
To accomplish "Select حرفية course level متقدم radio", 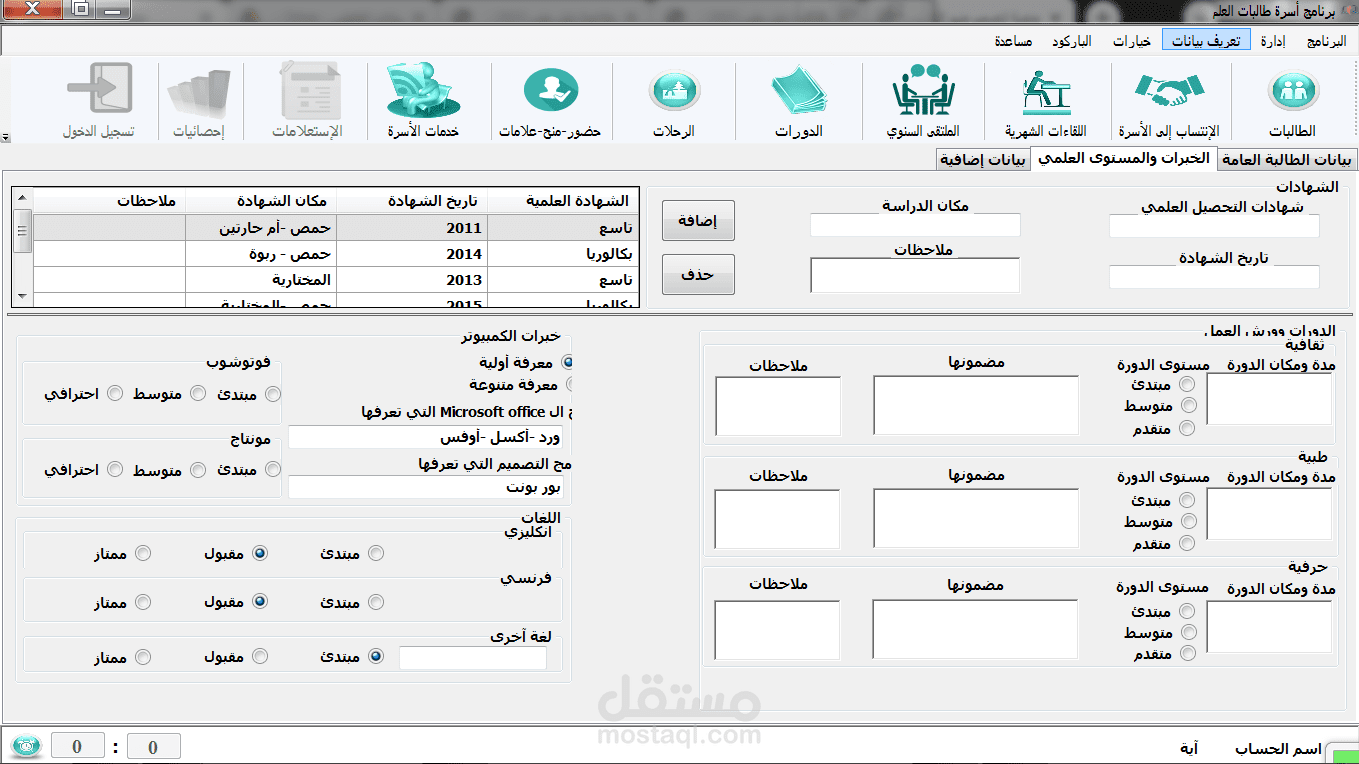I will point(1188,653).
